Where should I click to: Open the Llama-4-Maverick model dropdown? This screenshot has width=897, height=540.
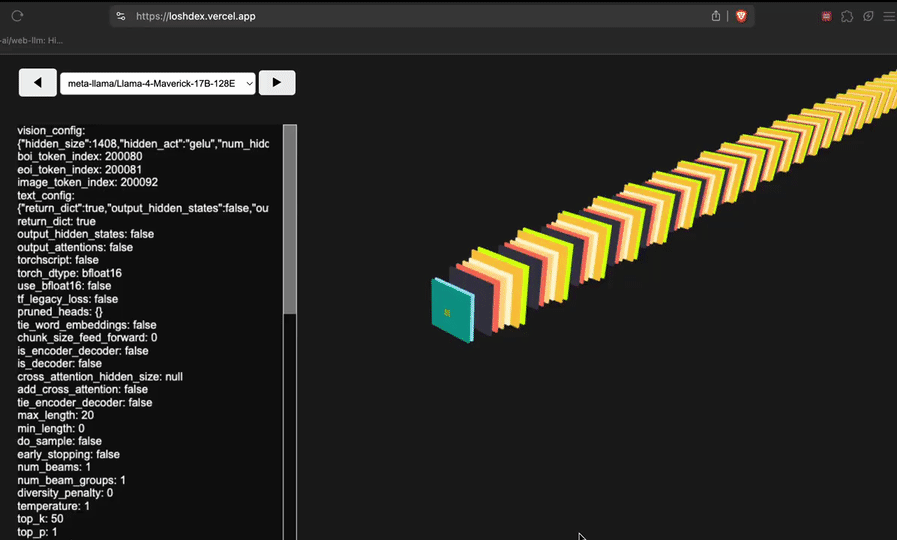(x=158, y=84)
